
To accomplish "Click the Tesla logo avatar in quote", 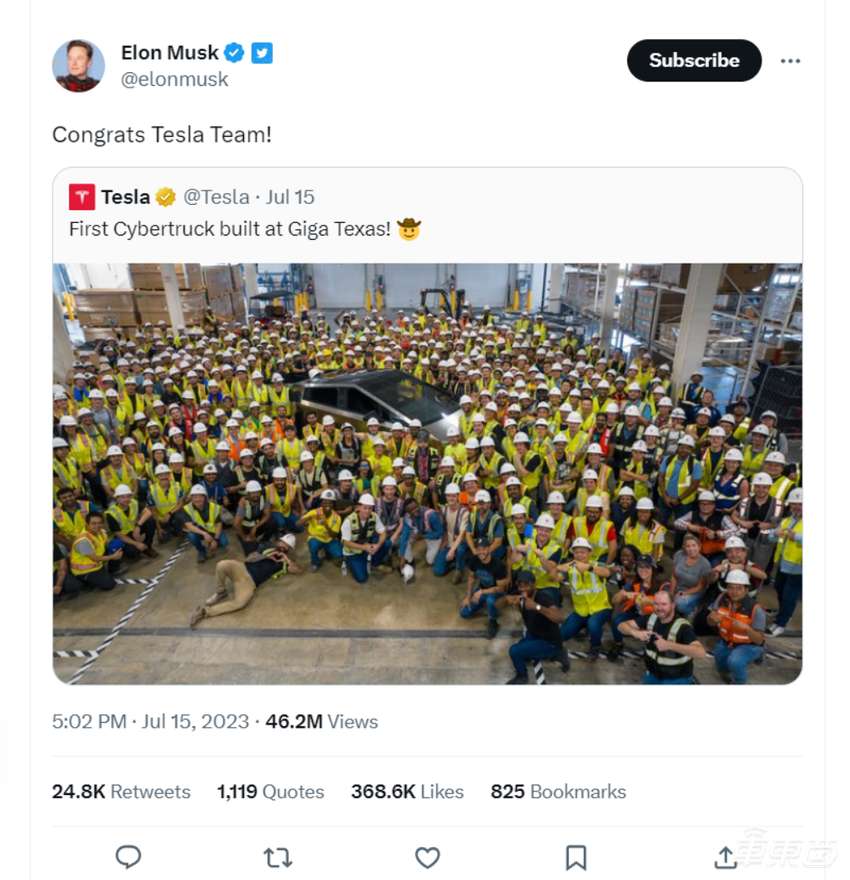I will (82, 197).
